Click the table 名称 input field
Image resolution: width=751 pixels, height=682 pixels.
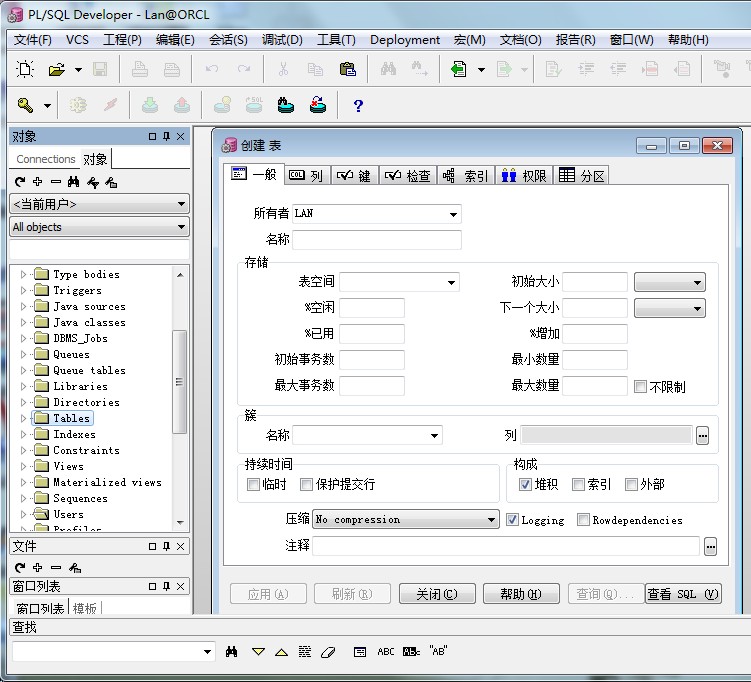pyautogui.click(x=377, y=239)
